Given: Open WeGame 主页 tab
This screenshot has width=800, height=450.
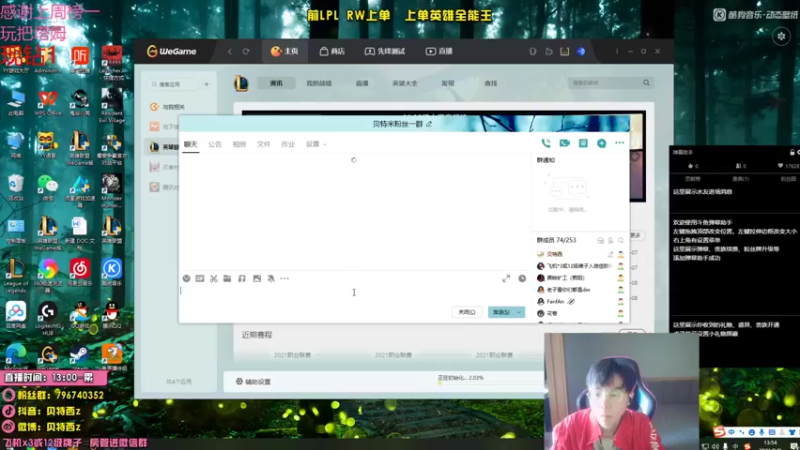Looking at the screenshot, I should point(285,52).
